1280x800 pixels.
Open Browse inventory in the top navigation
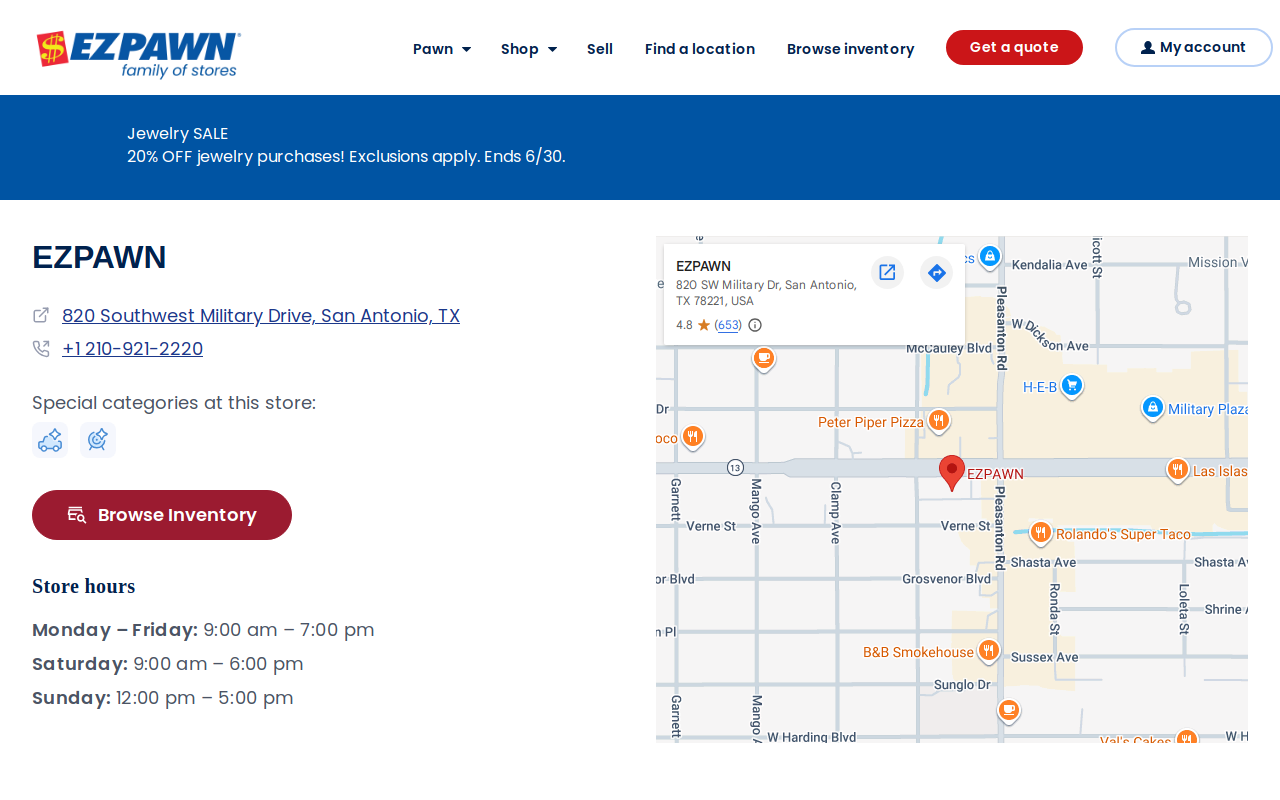coord(850,49)
